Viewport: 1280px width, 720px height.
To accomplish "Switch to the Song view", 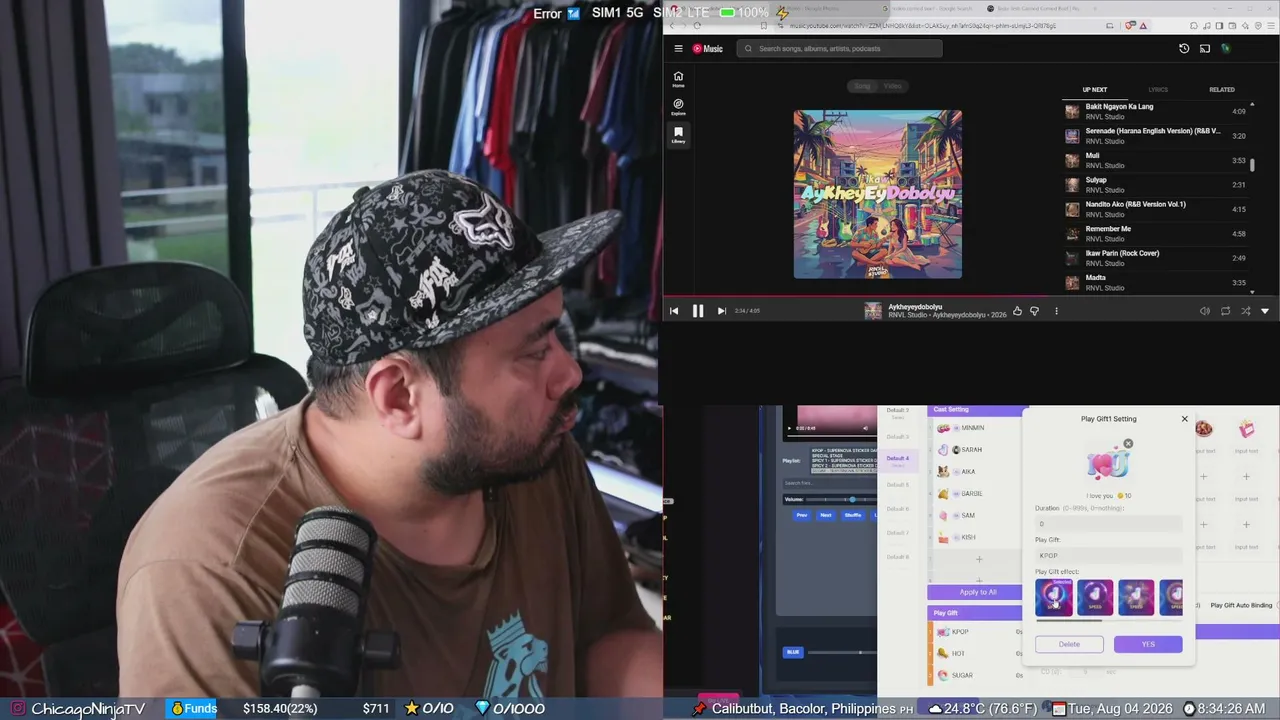I will pyautogui.click(x=862, y=86).
